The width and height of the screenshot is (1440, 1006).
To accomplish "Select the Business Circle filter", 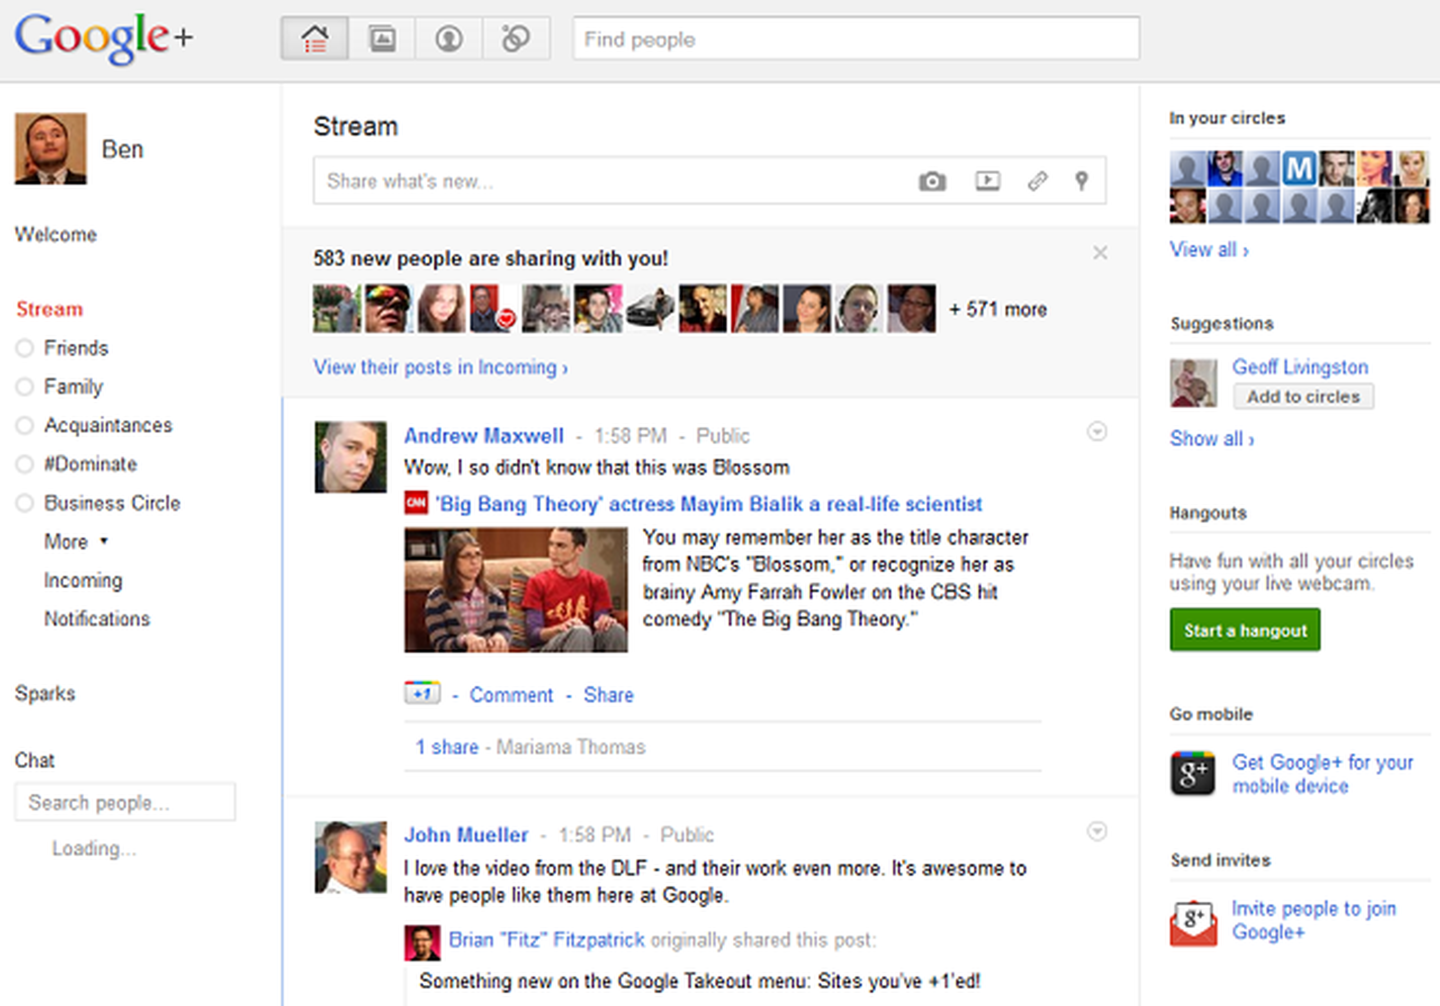I will pyautogui.click(x=112, y=503).
